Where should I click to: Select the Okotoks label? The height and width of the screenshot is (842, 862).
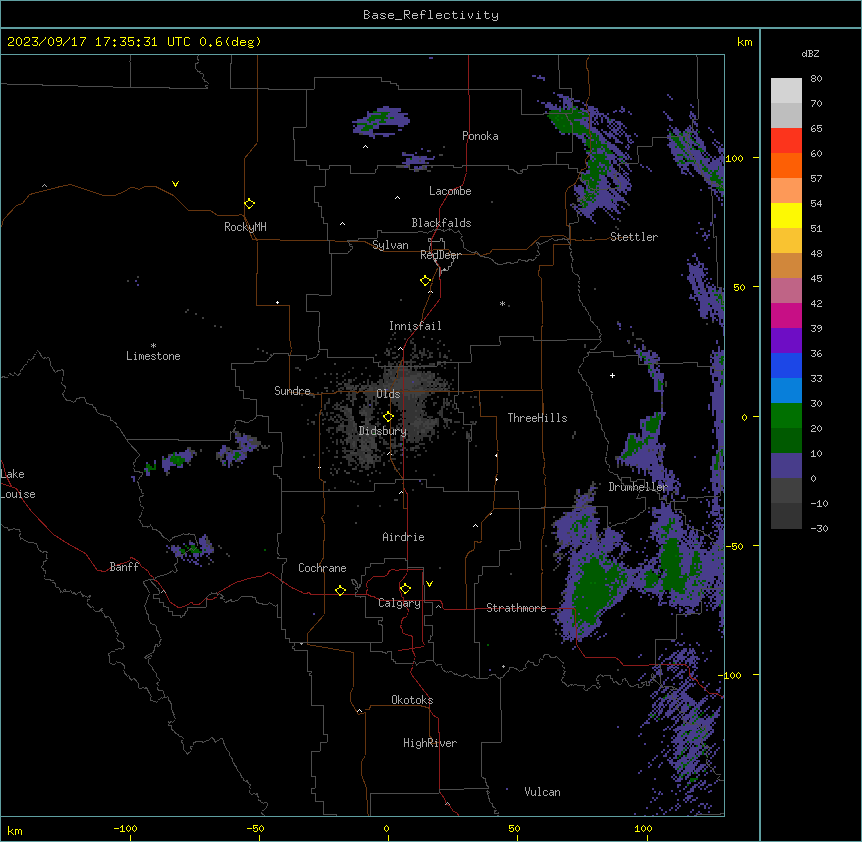(x=412, y=700)
